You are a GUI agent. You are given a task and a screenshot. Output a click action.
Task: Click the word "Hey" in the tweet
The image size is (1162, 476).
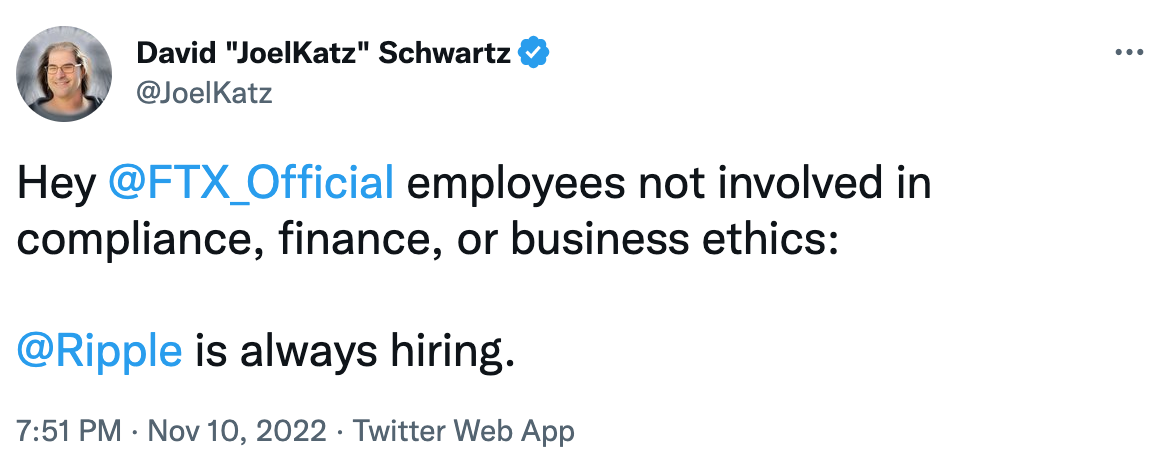click(x=56, y=185)
